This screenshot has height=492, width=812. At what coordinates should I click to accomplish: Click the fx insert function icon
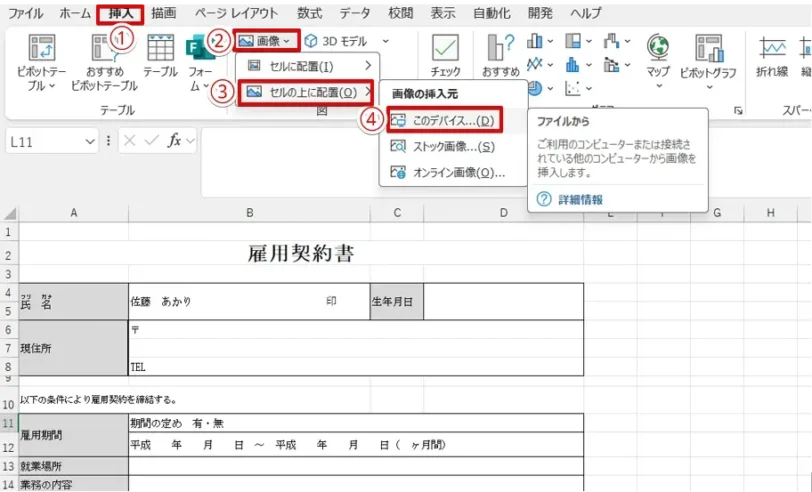[x=175, y=140]
